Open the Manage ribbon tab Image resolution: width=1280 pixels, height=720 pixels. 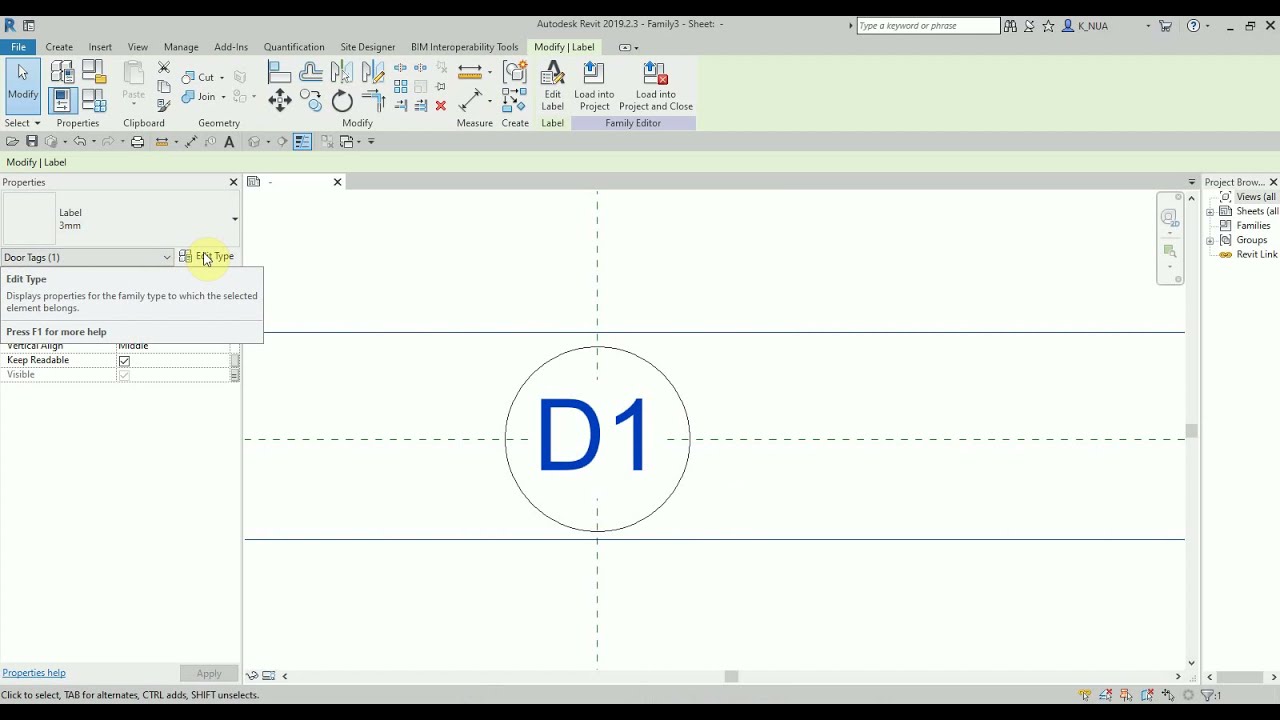181,47
